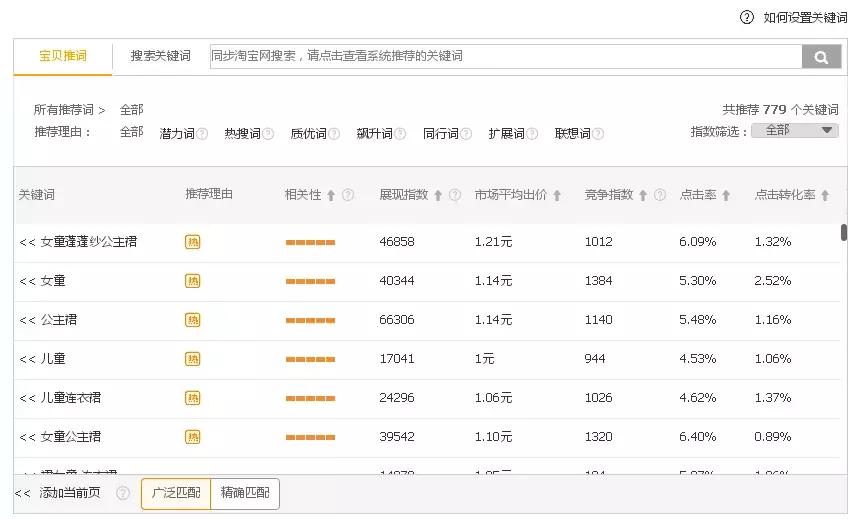Click the 热 badge in 女童公主裙 row
This screenshot has height=519, width=848.
[193, 437]
